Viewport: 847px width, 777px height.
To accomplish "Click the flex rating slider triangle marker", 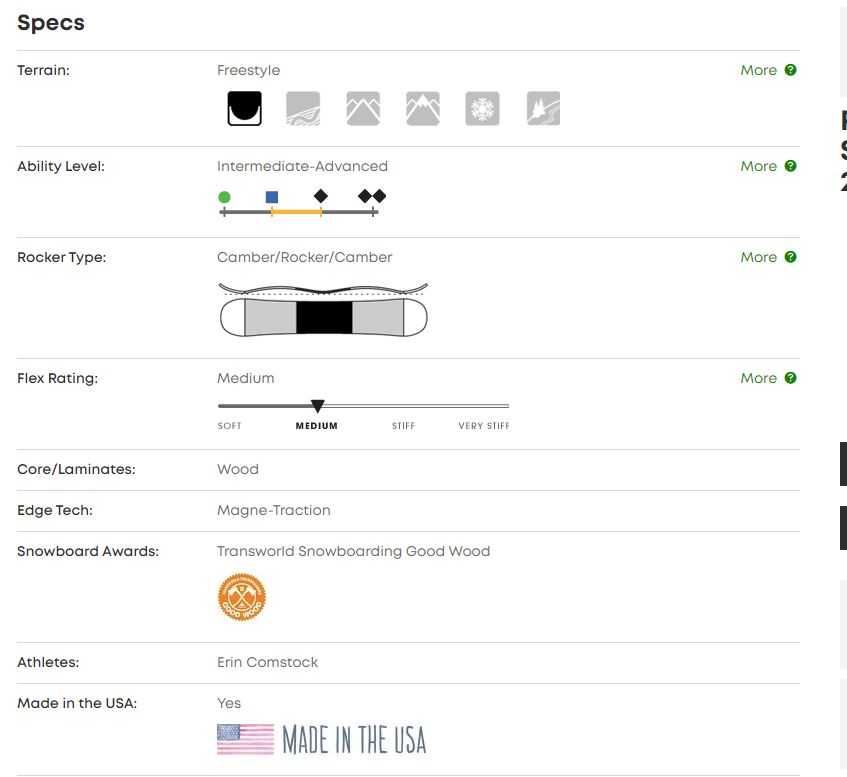I will [x=317, y=406].
